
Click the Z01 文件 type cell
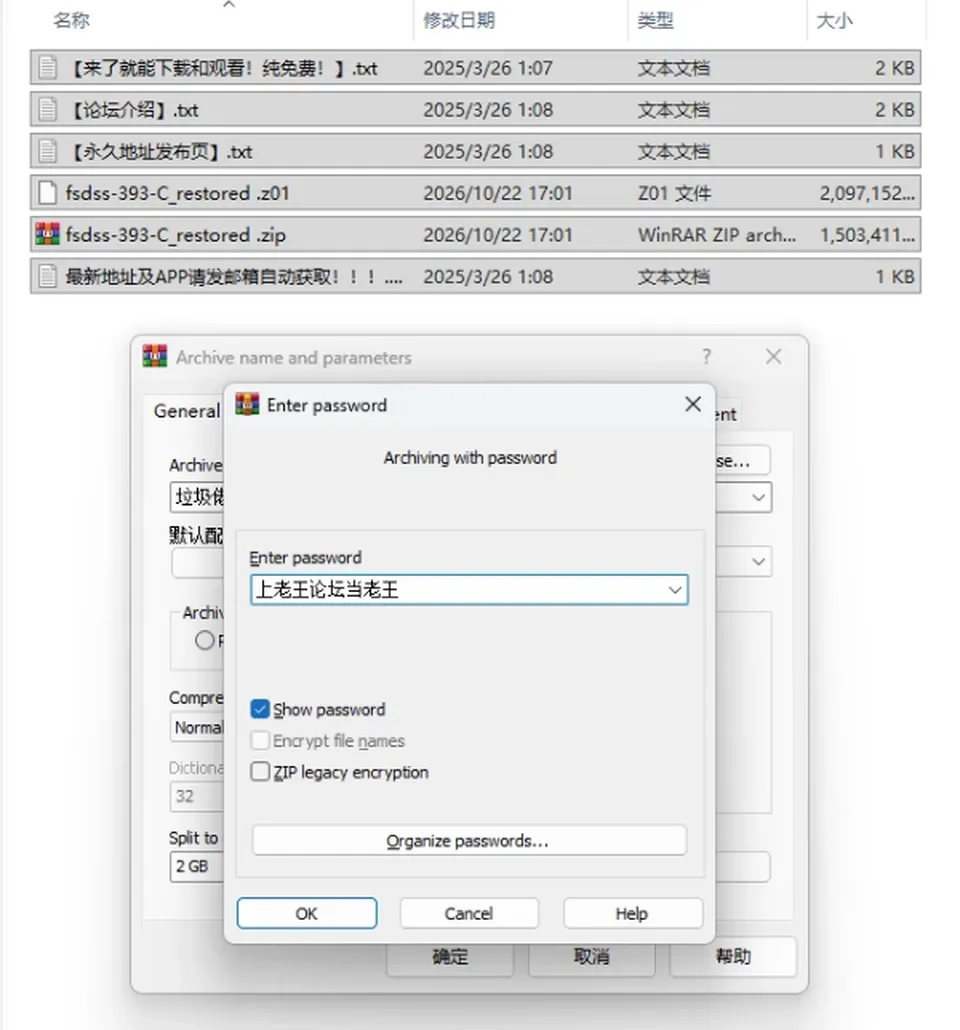pos(674,193)
